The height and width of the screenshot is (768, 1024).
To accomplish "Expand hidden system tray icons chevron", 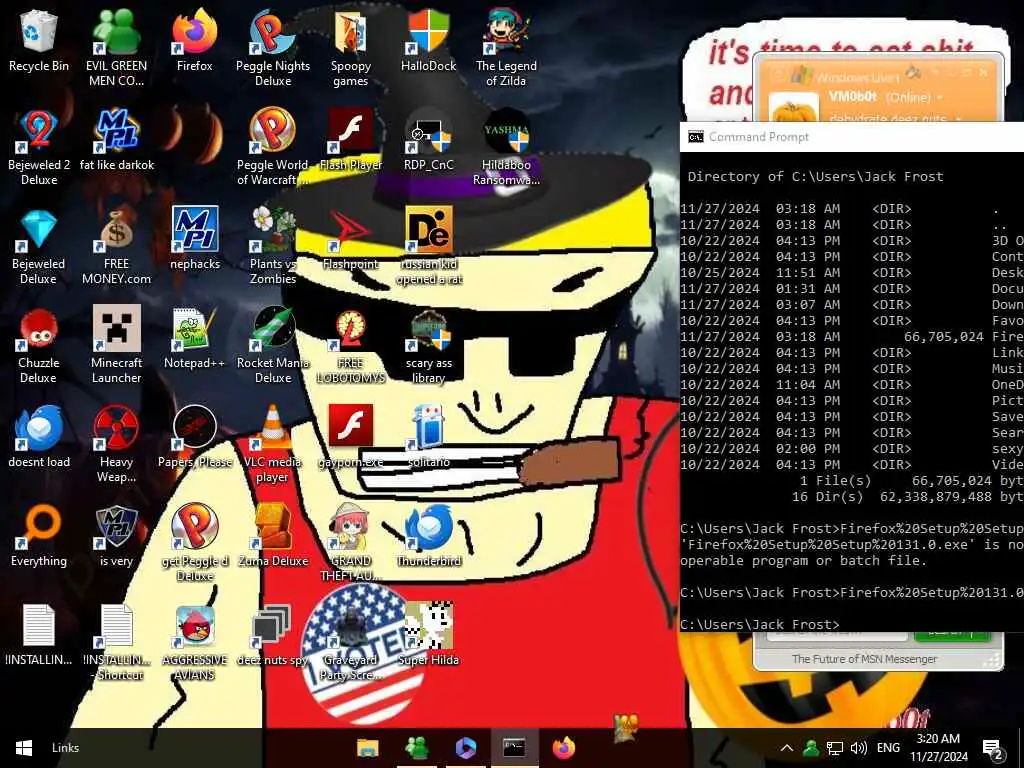I will pos(787,748).
